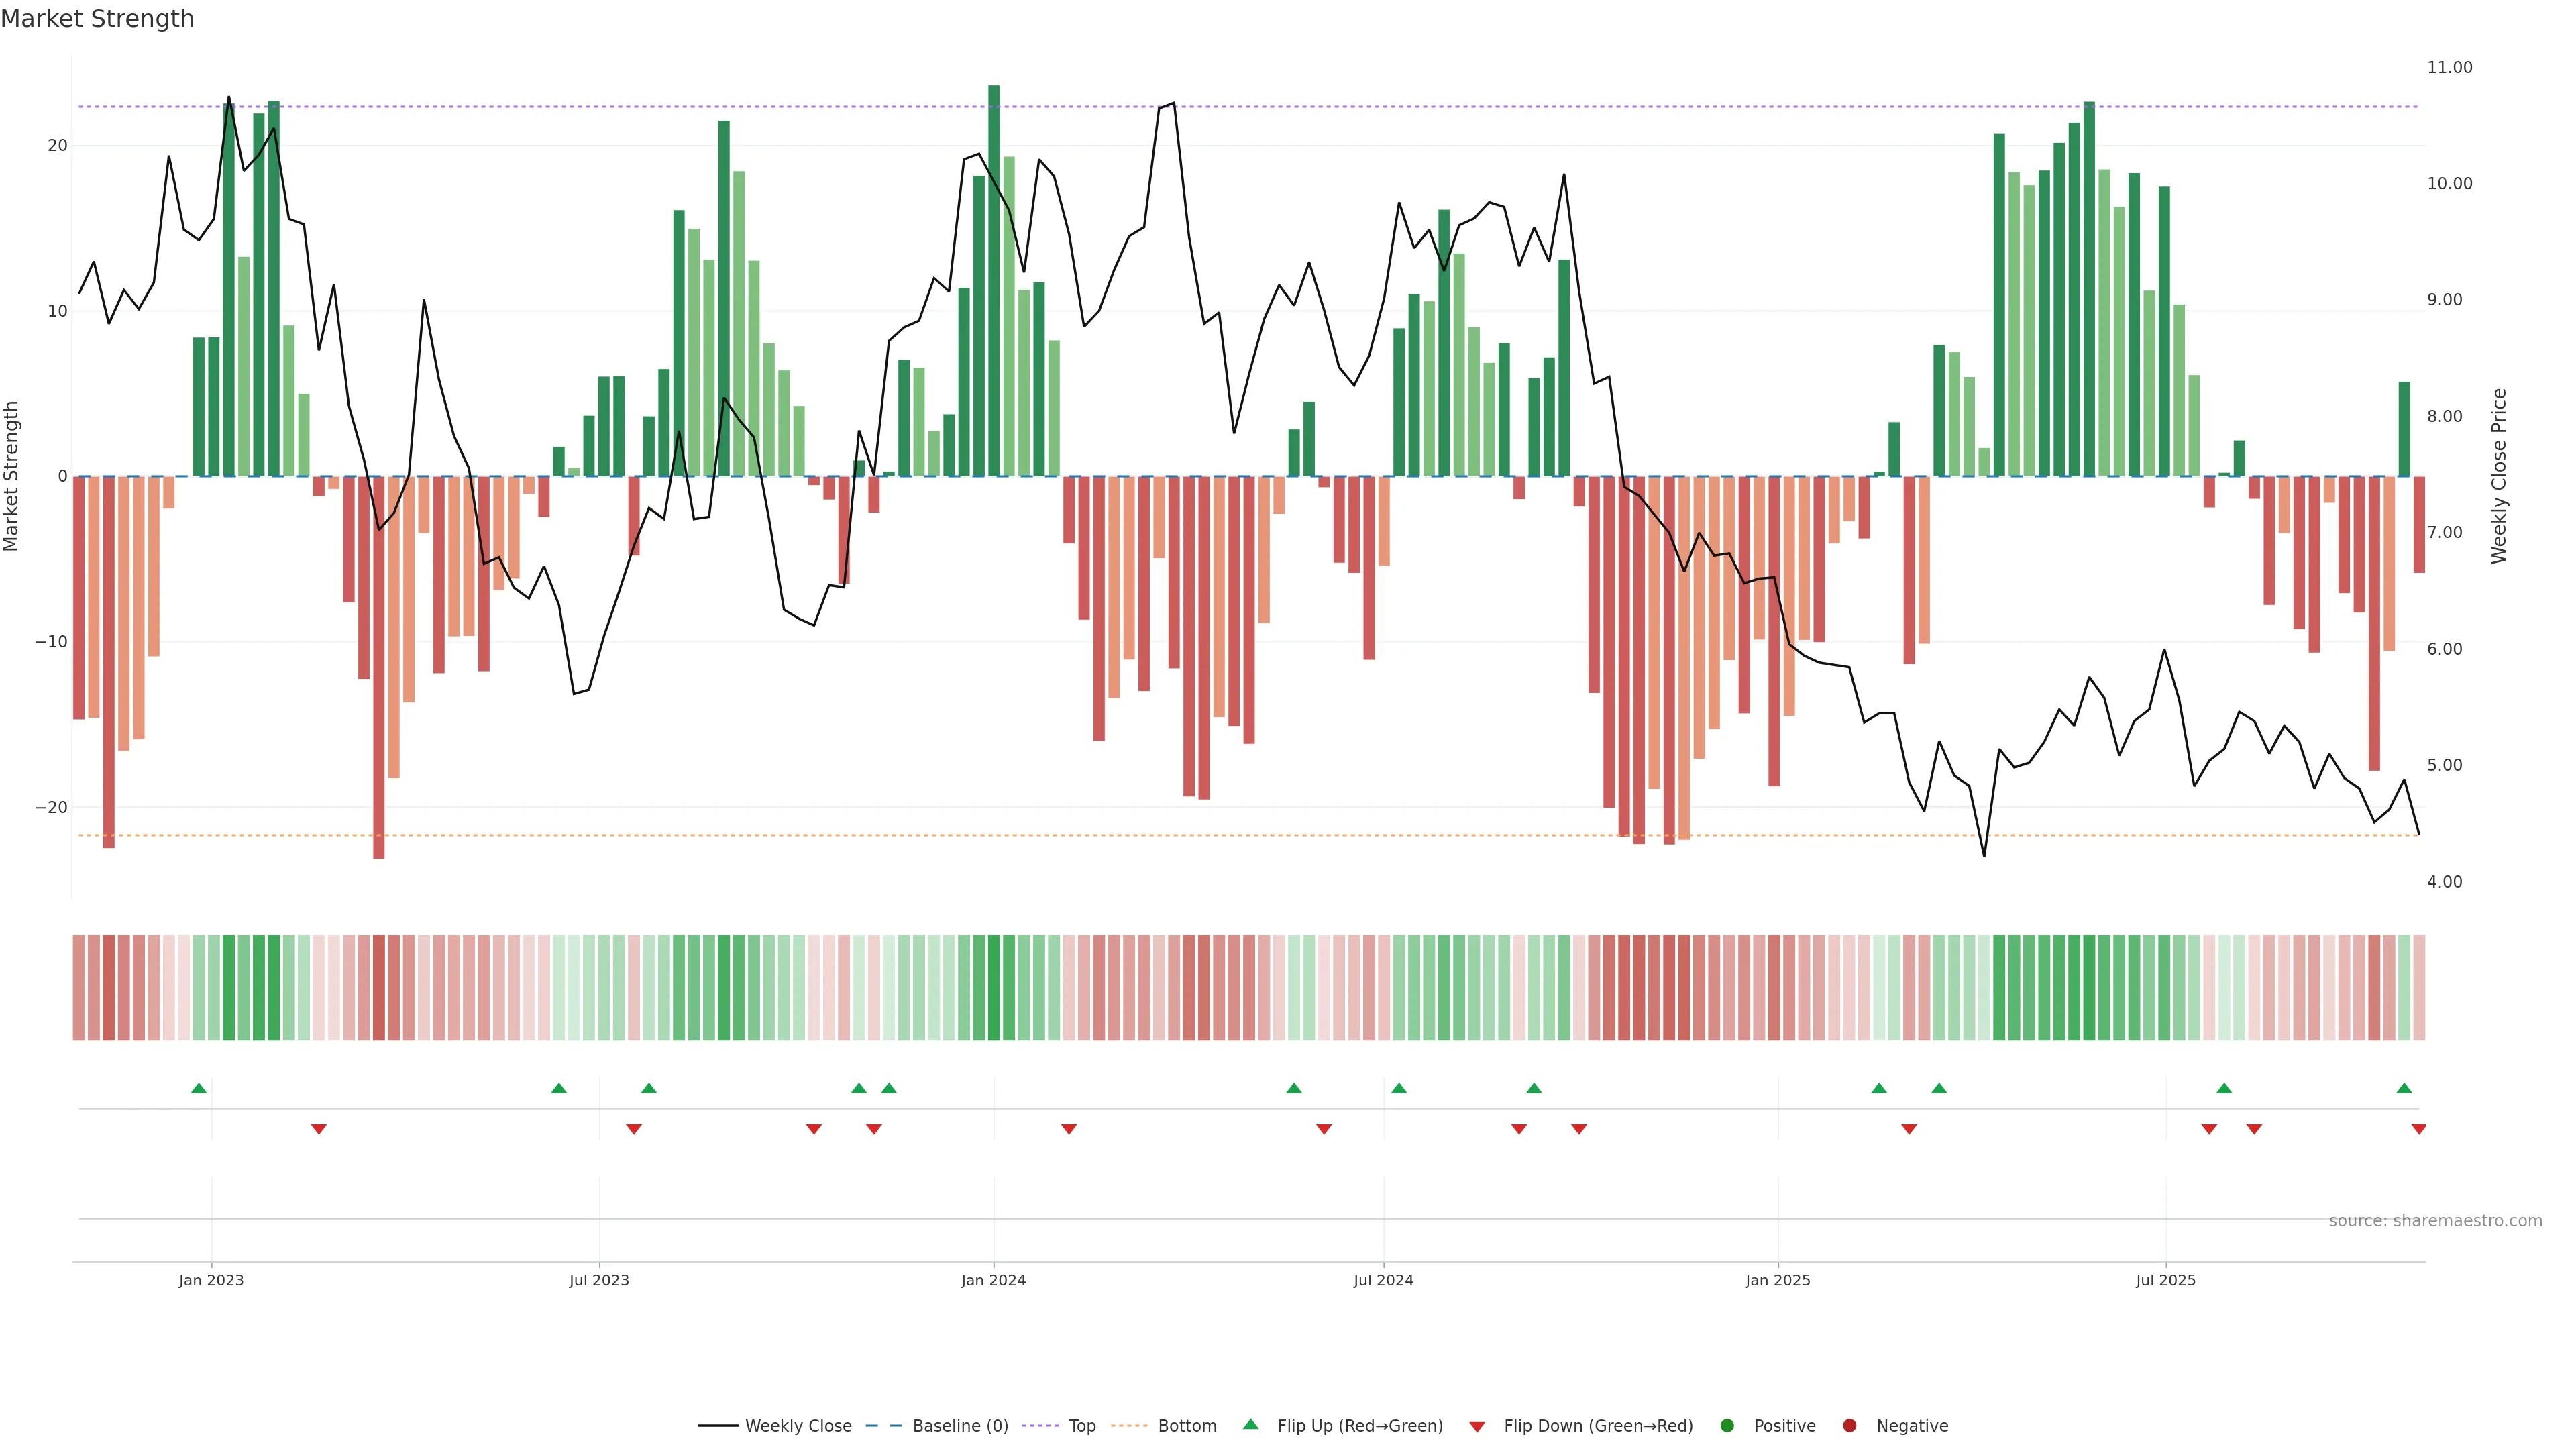Viewport: 2576px width, 1449px height.
Task: Click the green Flip Up legend triangle
Action: coord(1250,1424)
